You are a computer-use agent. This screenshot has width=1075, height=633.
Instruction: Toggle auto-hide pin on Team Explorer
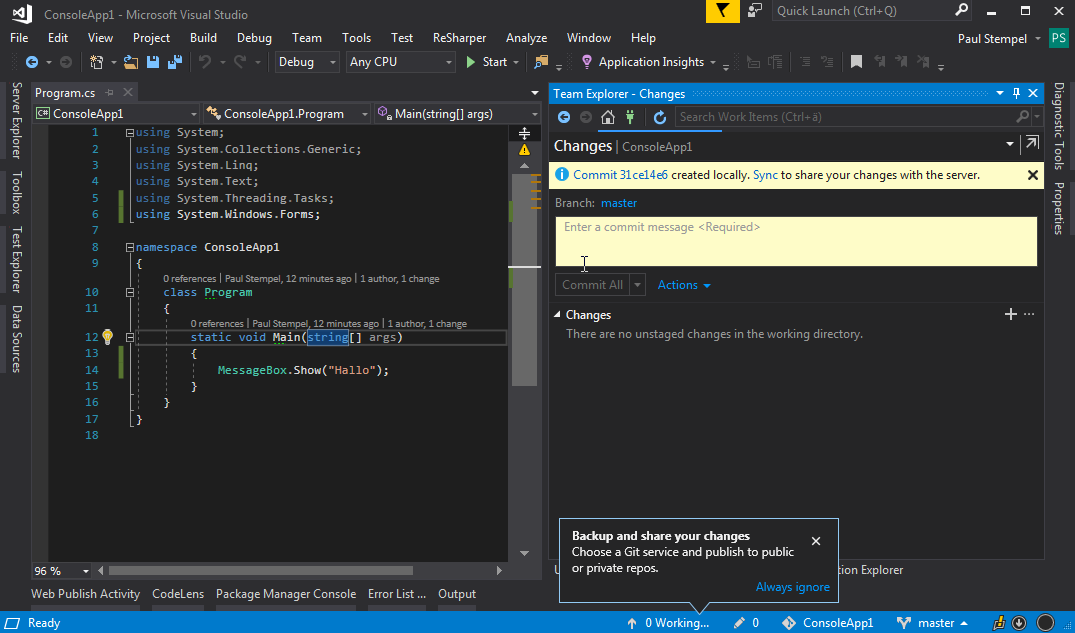click(x=1017, y=93)
